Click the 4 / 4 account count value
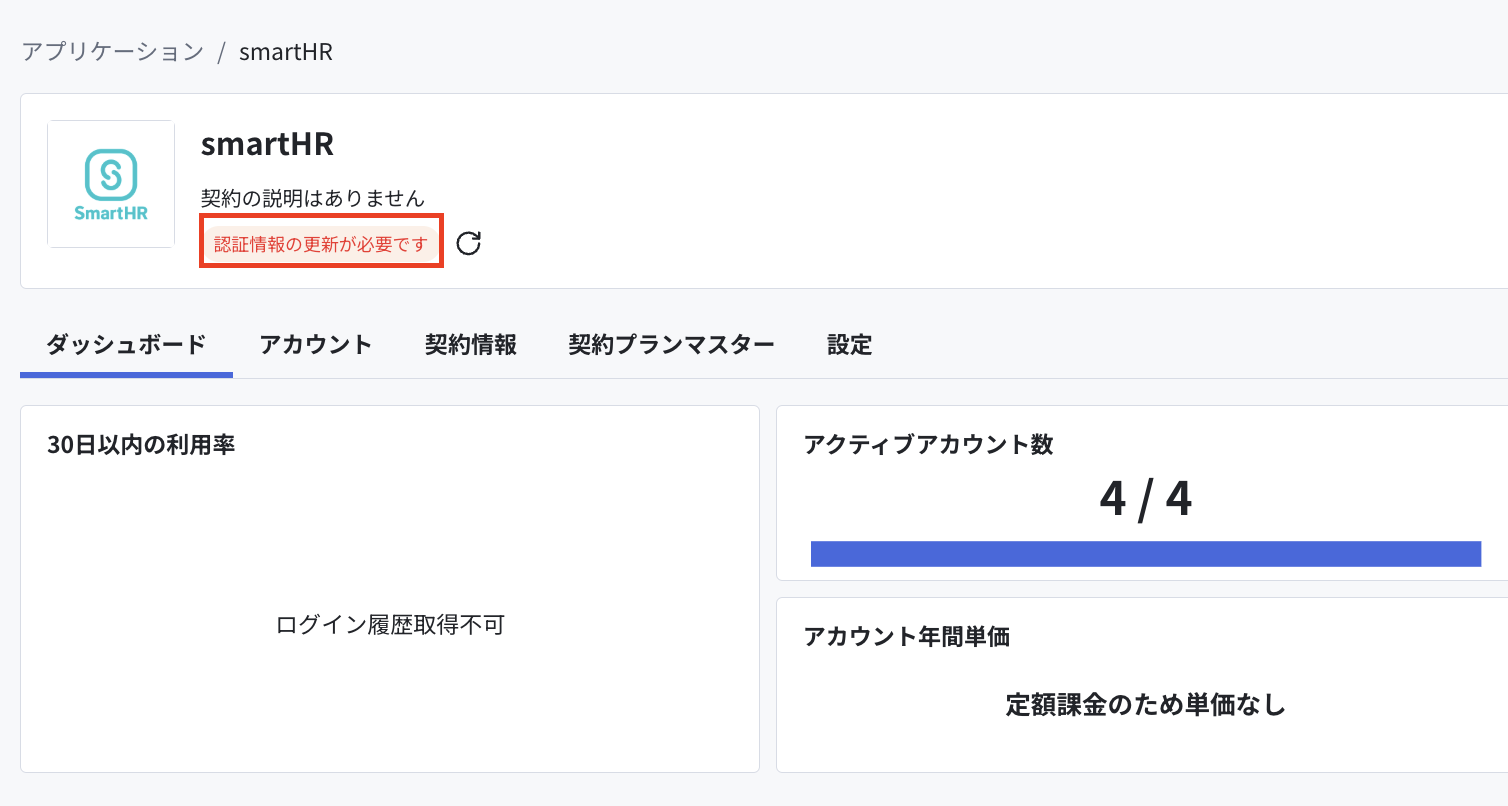 1146,498
